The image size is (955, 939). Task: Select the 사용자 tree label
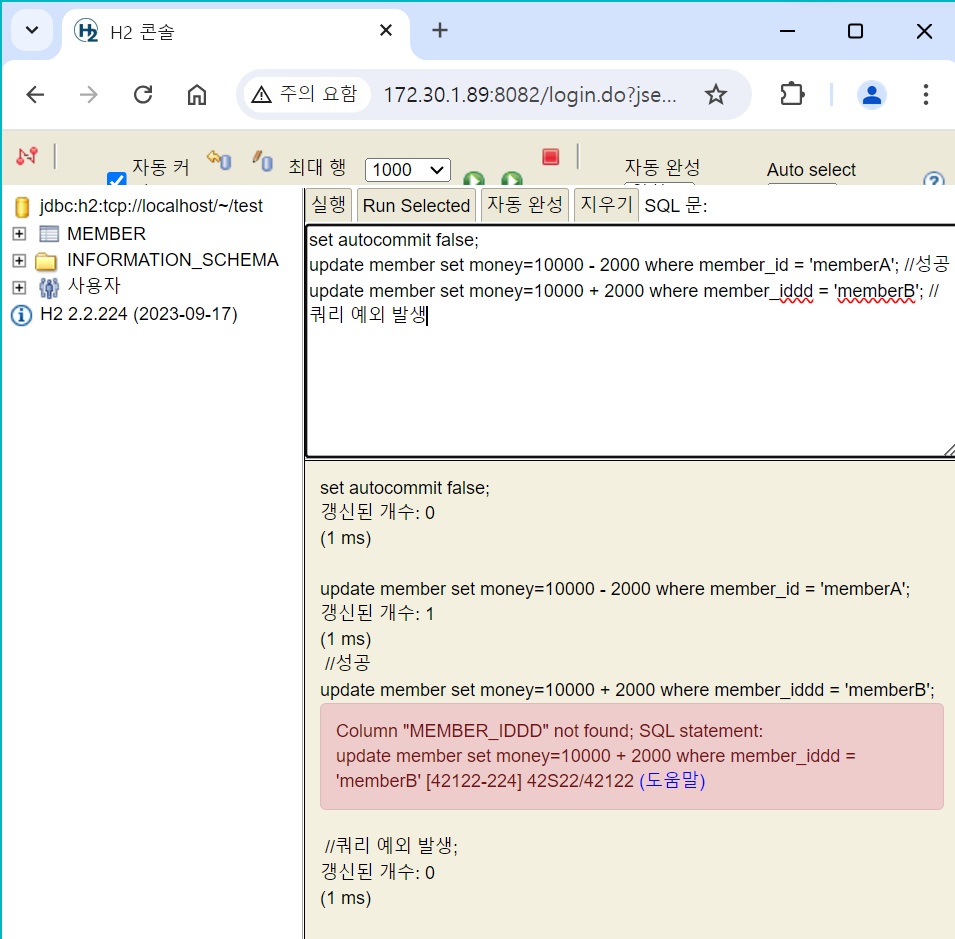tap(94, 286)
